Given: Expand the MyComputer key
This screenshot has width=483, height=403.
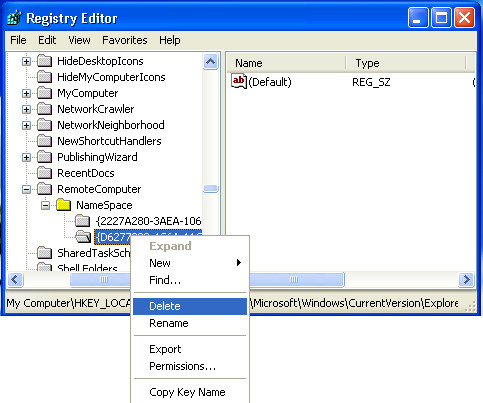Looking at the screenshot, I should coord(26,93).
